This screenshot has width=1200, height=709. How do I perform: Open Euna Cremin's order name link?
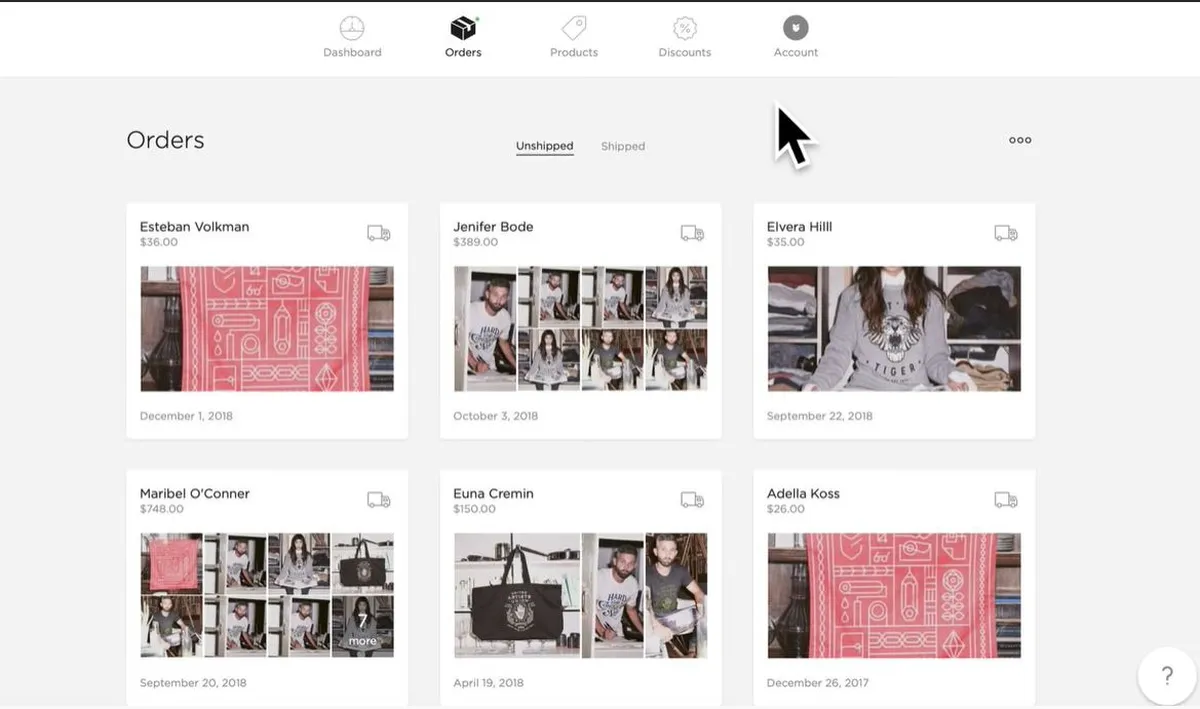pos(493,493)
